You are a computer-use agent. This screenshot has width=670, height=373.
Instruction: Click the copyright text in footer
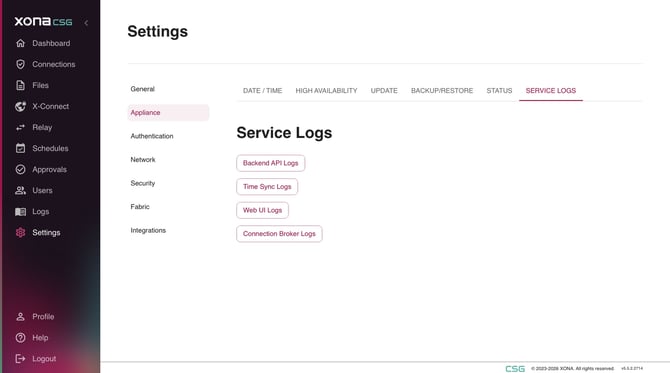coord(573,368)
